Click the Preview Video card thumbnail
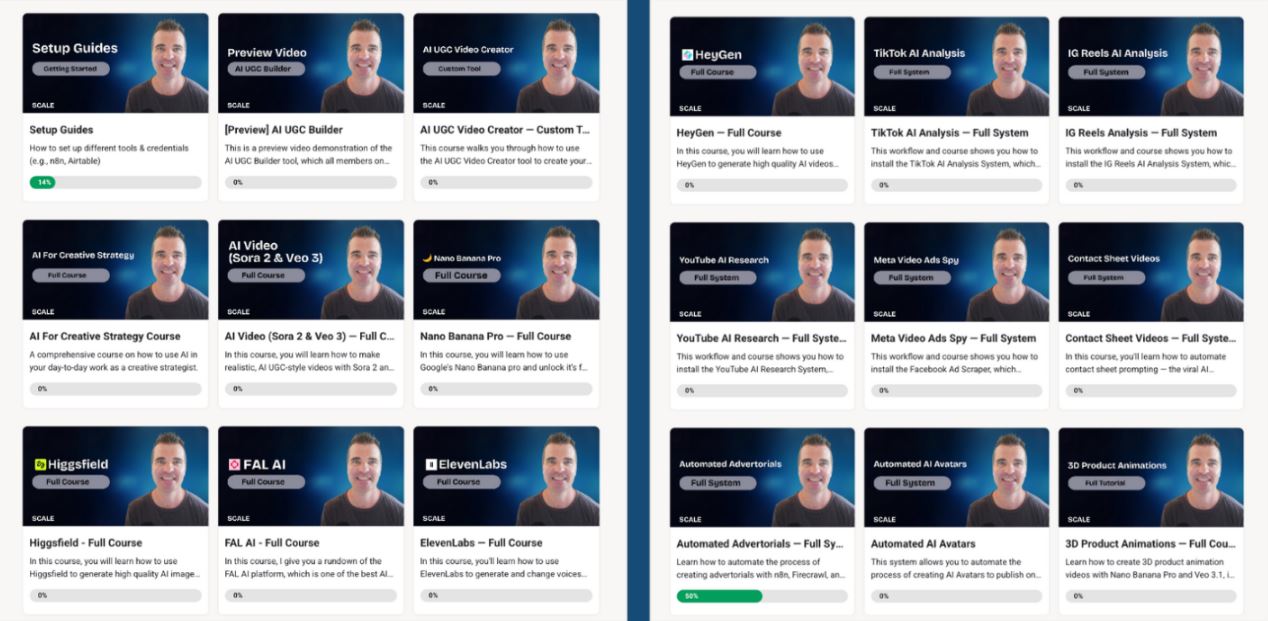Screen dimensions: 1268x621 click(310, 62)
